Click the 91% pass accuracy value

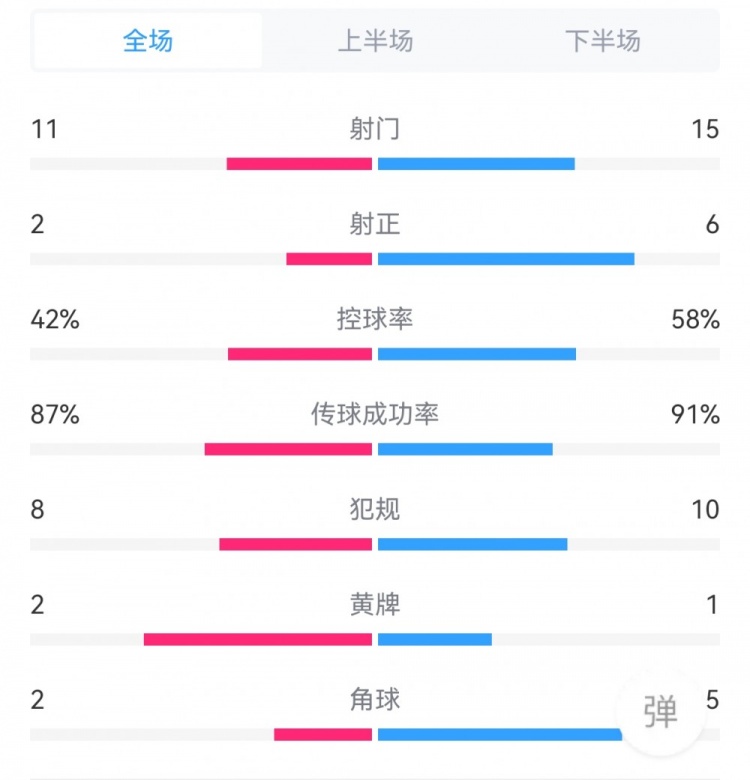pyautogui.click(x=696, y=414)
